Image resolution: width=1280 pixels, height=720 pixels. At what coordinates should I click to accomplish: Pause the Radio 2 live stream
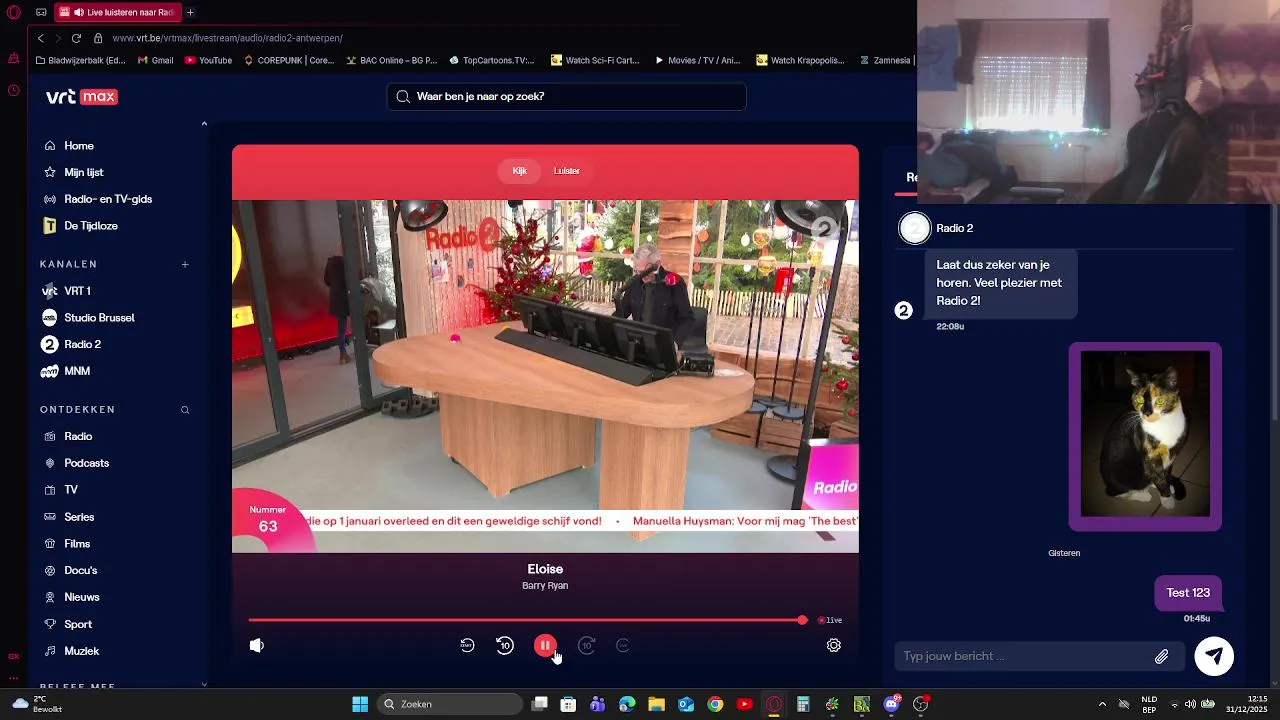[x=545, y=646]
